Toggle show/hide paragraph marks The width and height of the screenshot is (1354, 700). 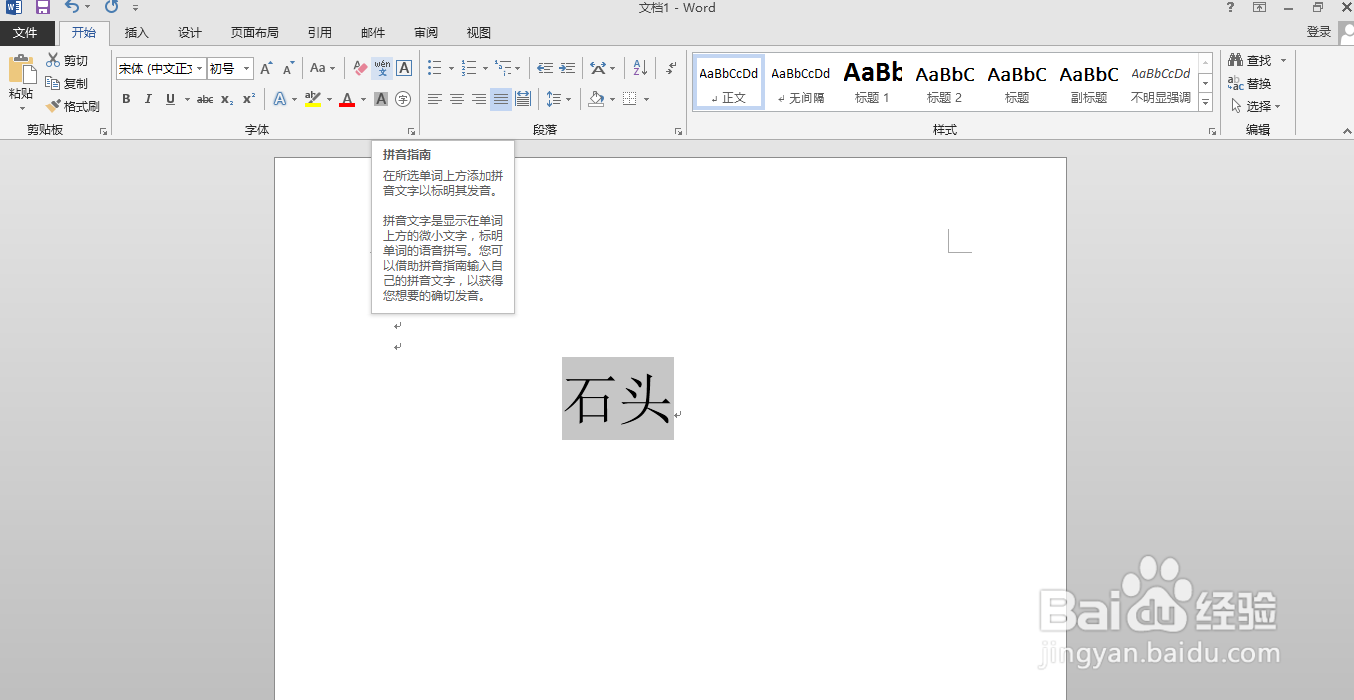[x=672, y=69]
